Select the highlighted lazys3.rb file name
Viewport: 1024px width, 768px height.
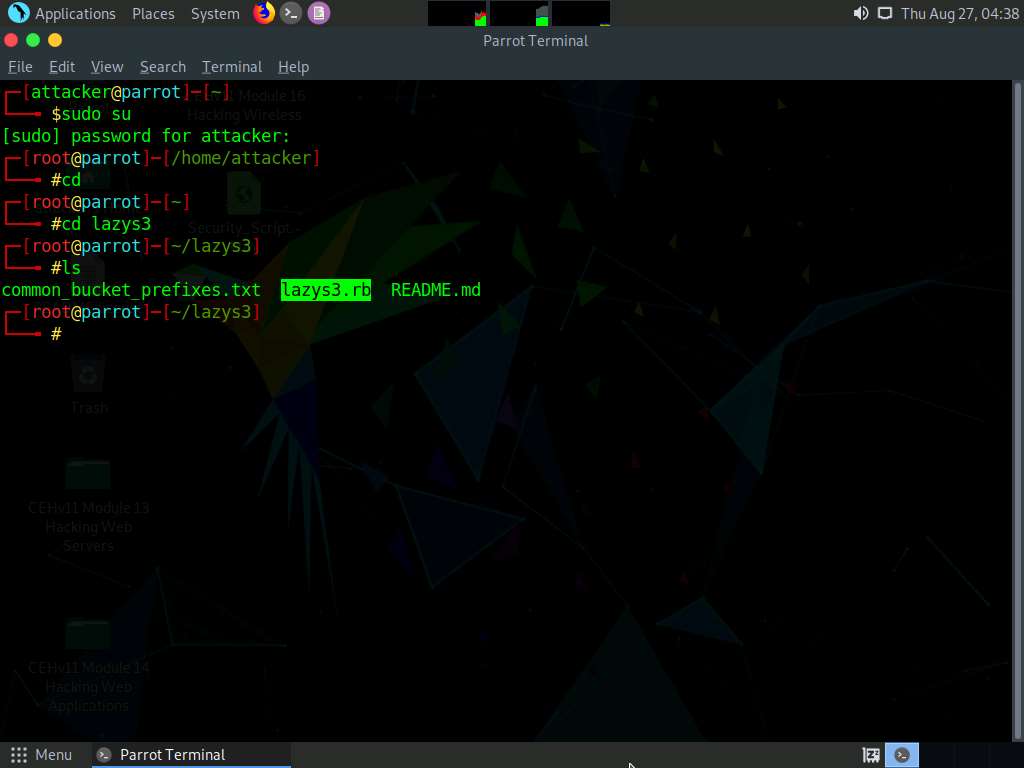tap(325, 290)
